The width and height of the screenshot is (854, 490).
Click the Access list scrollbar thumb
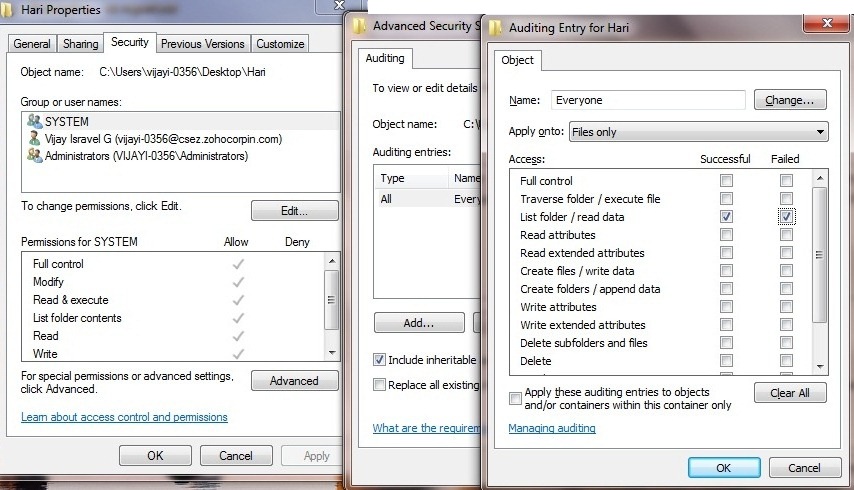coord(820,255)
